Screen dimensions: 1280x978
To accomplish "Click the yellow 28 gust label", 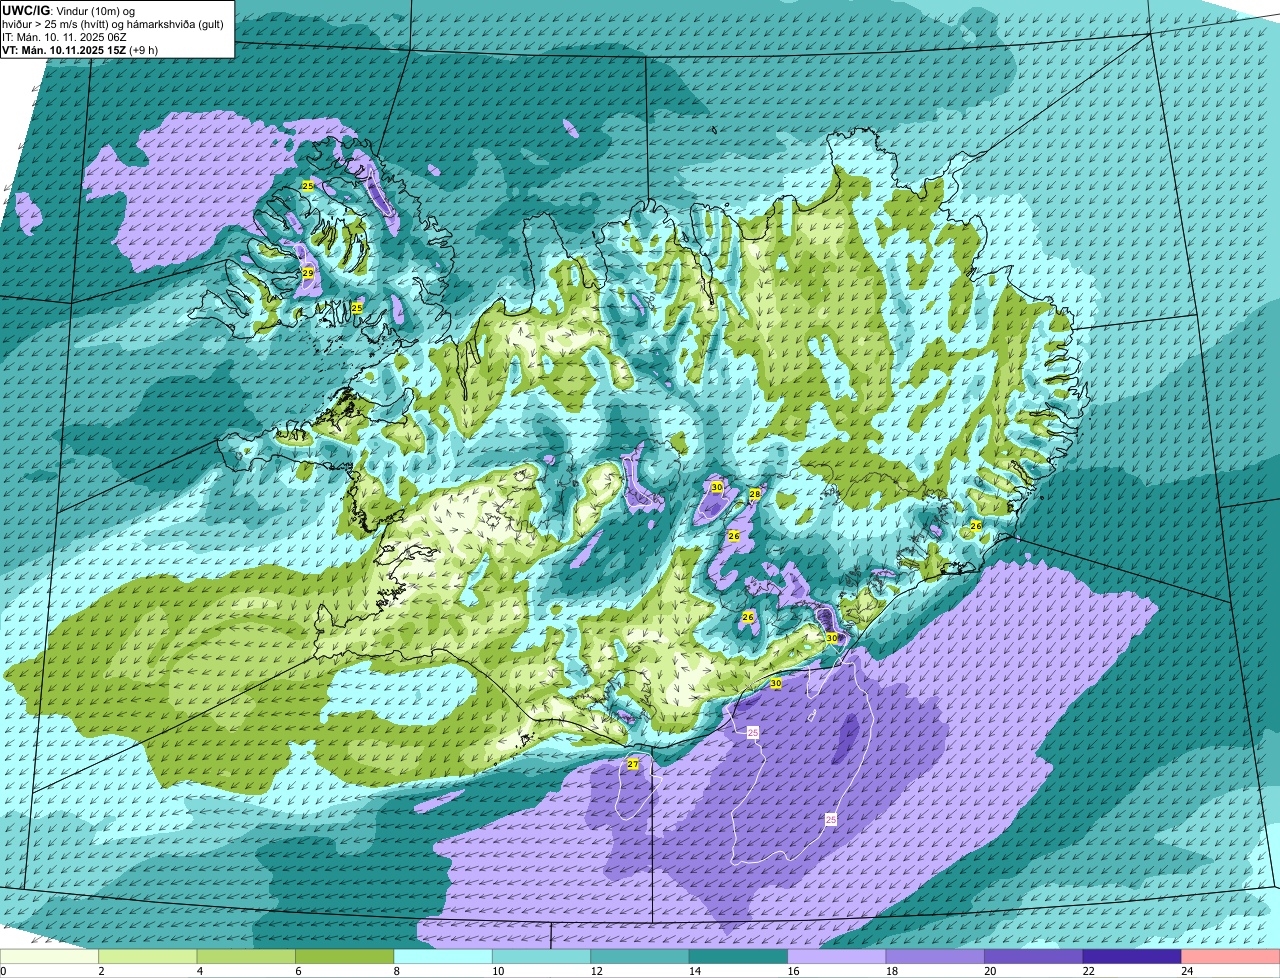I will click(755, 494).
